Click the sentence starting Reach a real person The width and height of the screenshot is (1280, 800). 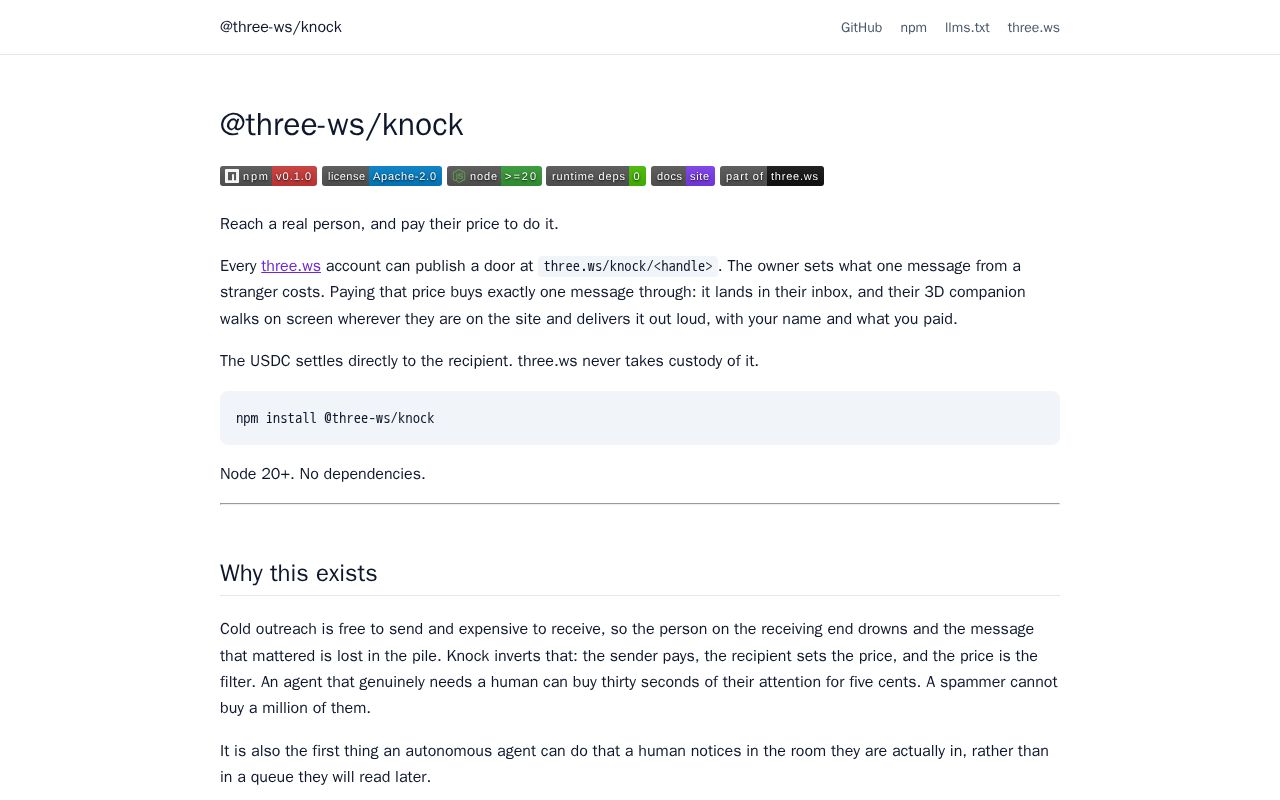pos(389,224)
